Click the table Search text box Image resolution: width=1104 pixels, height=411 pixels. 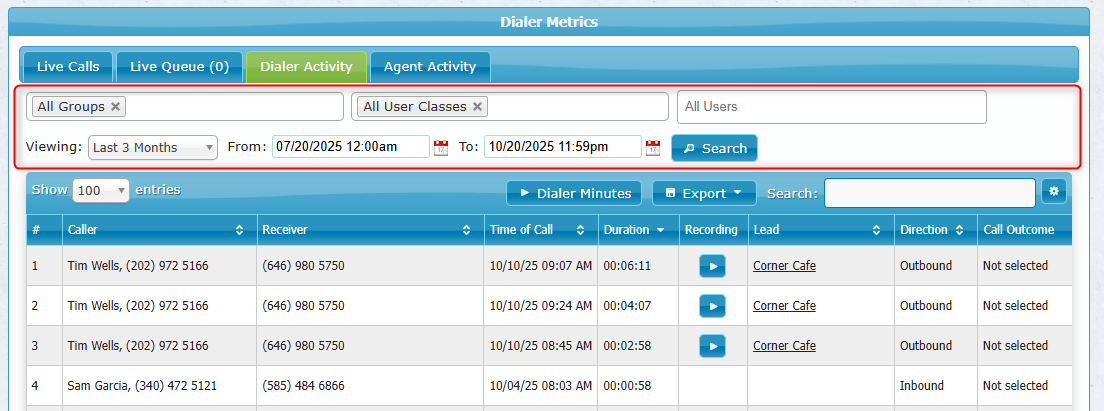click(929, 193)
